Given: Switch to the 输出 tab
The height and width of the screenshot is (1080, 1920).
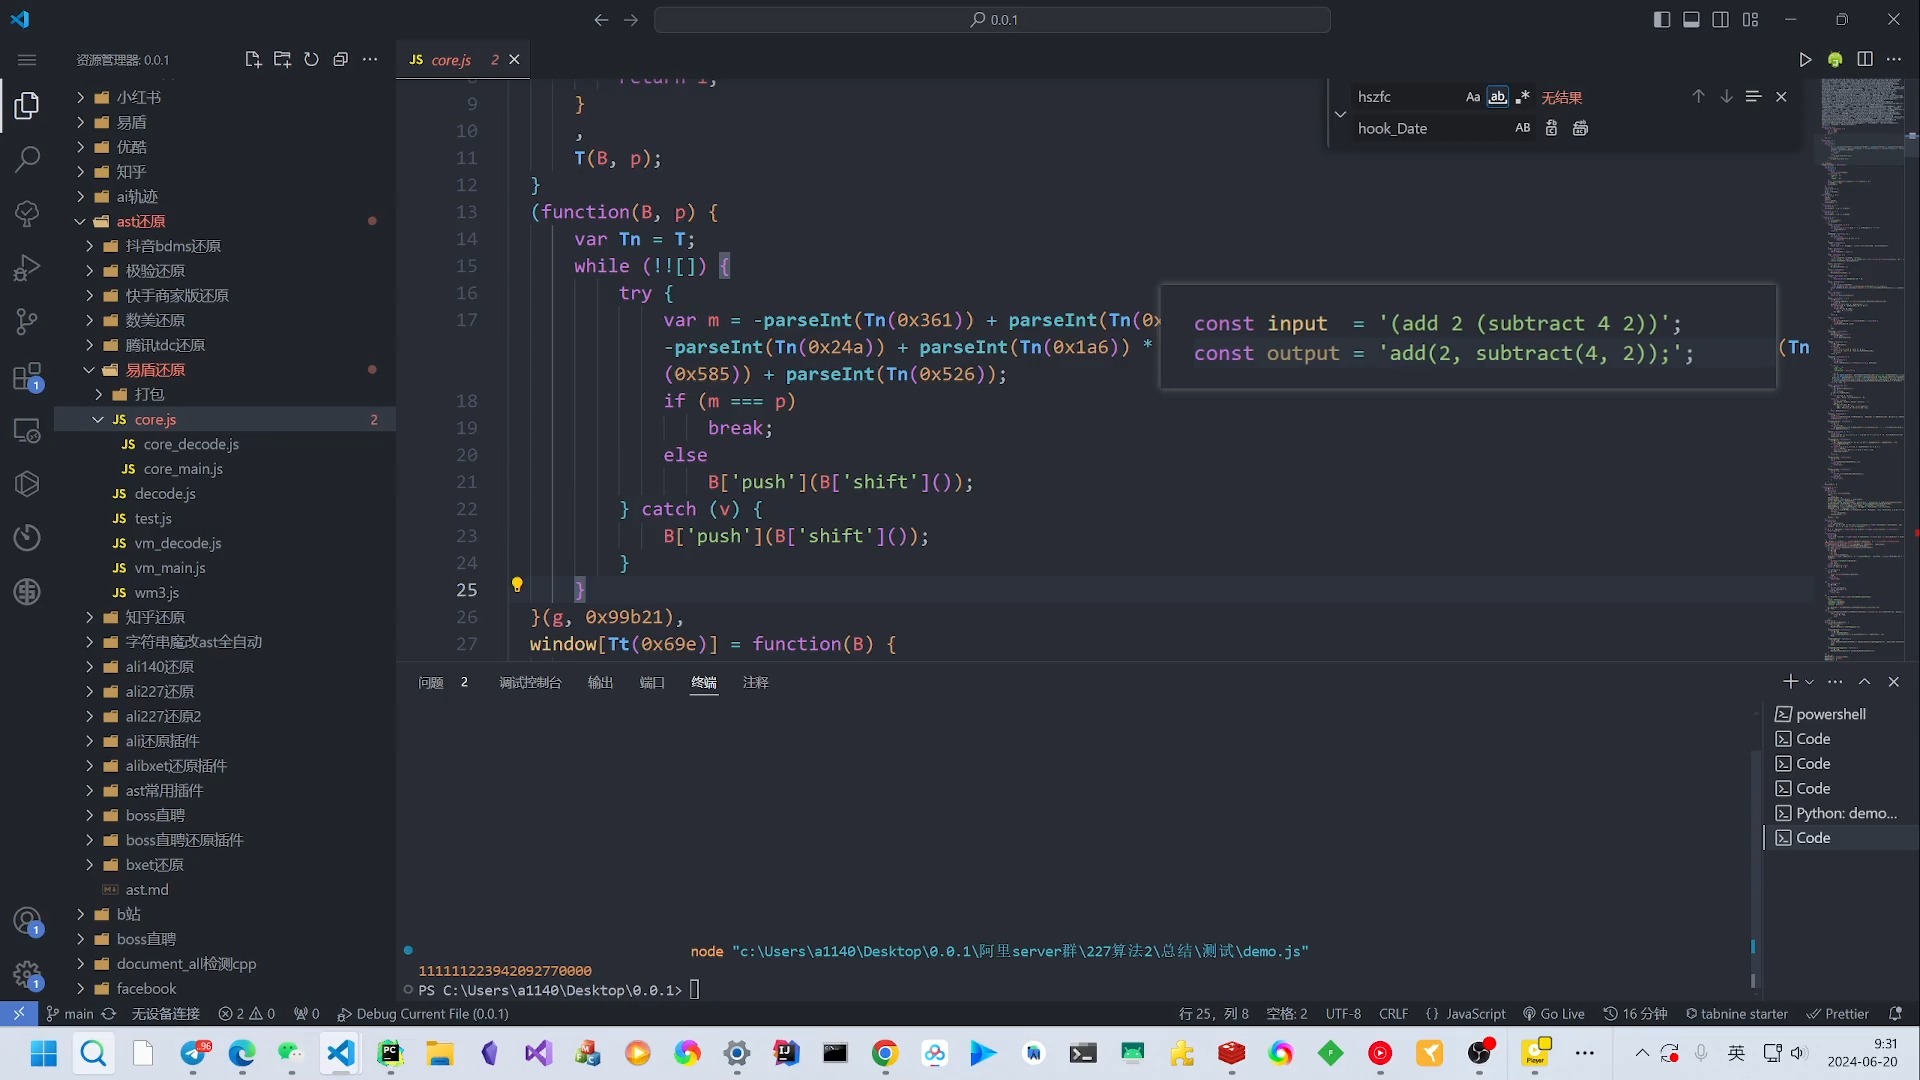Looking at the screenshot, I should [600, 683].
